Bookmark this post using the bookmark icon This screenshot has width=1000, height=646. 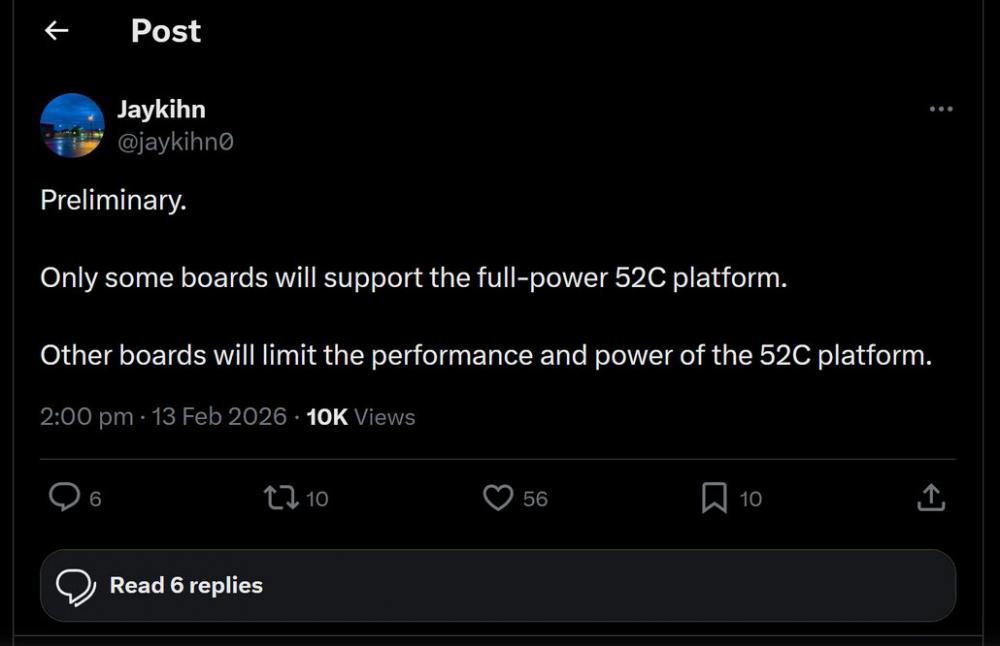[x=714, y=497]
